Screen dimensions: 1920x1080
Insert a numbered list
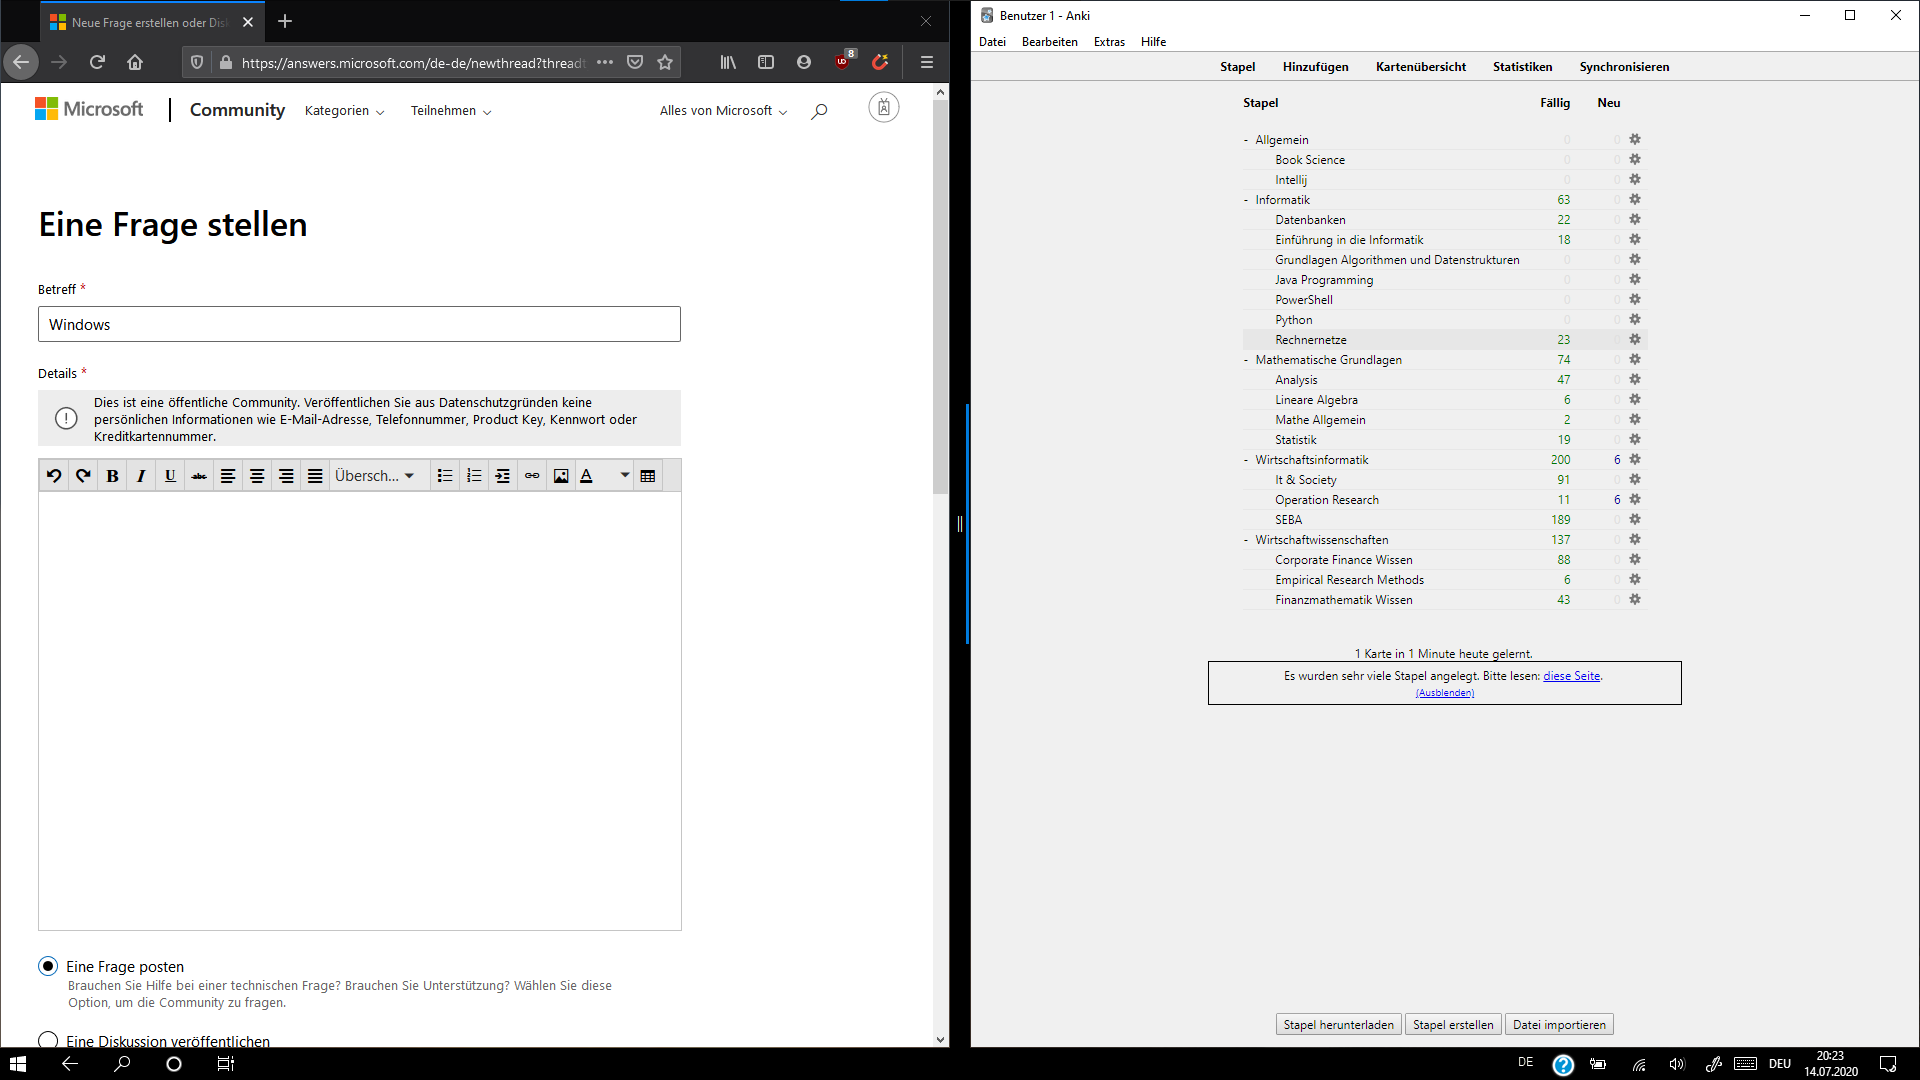point(474,476)
